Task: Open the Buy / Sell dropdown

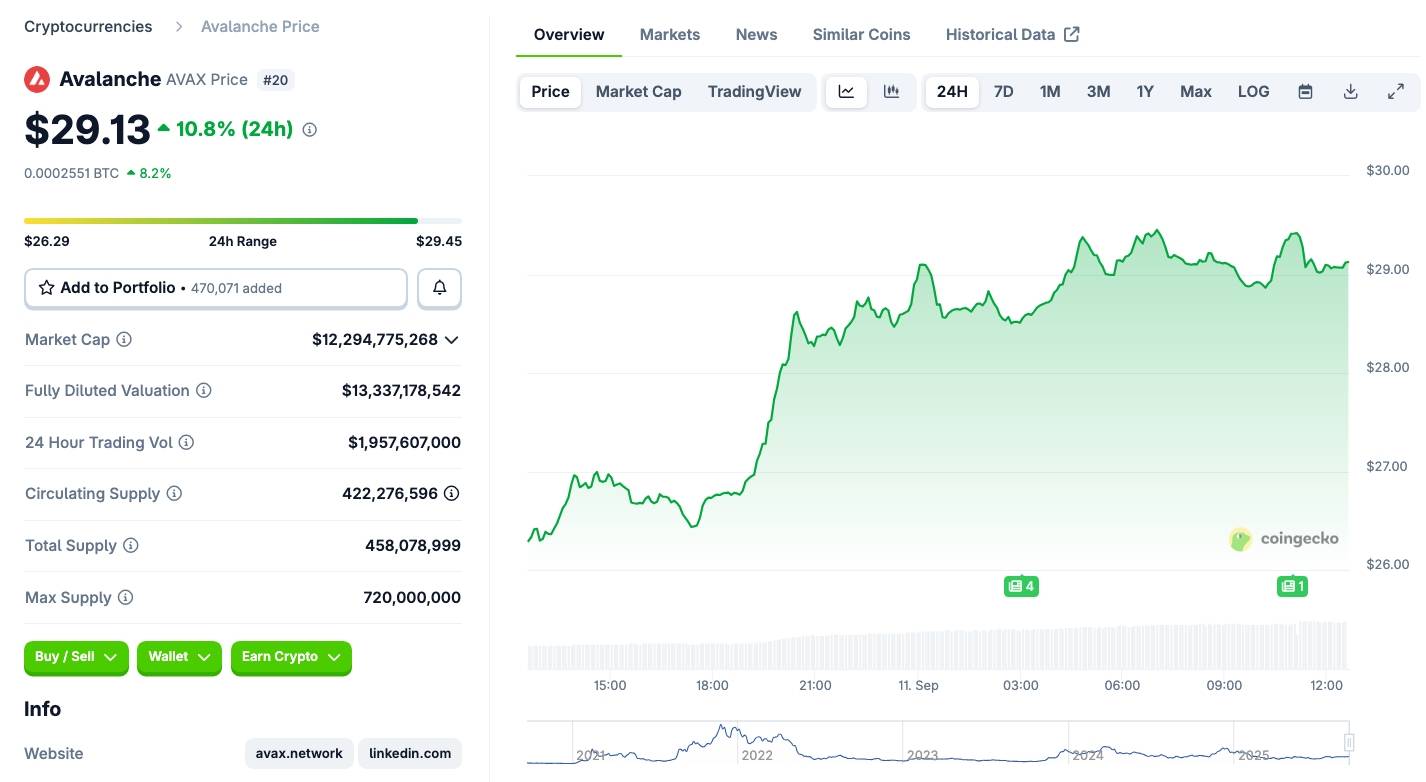Action: 76,657
